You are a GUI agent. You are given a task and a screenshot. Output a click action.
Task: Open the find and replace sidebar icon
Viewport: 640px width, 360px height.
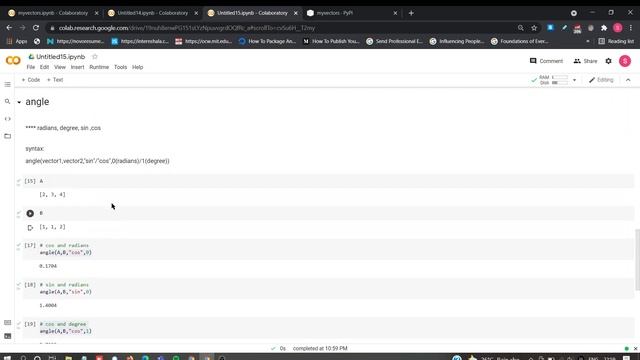click(7, 101)
